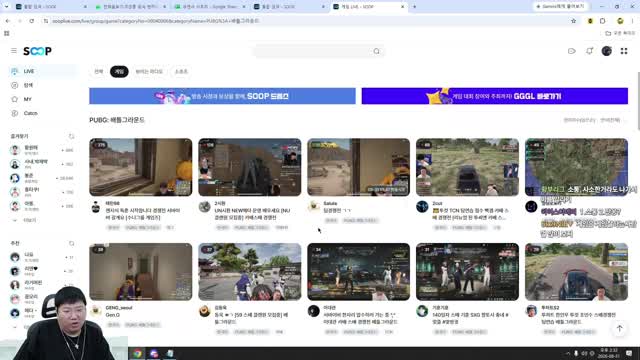This screenshot has width=640, height=360.
Task: Open the Chrome tab search dropdown arrow
Action: coord(6,7)
